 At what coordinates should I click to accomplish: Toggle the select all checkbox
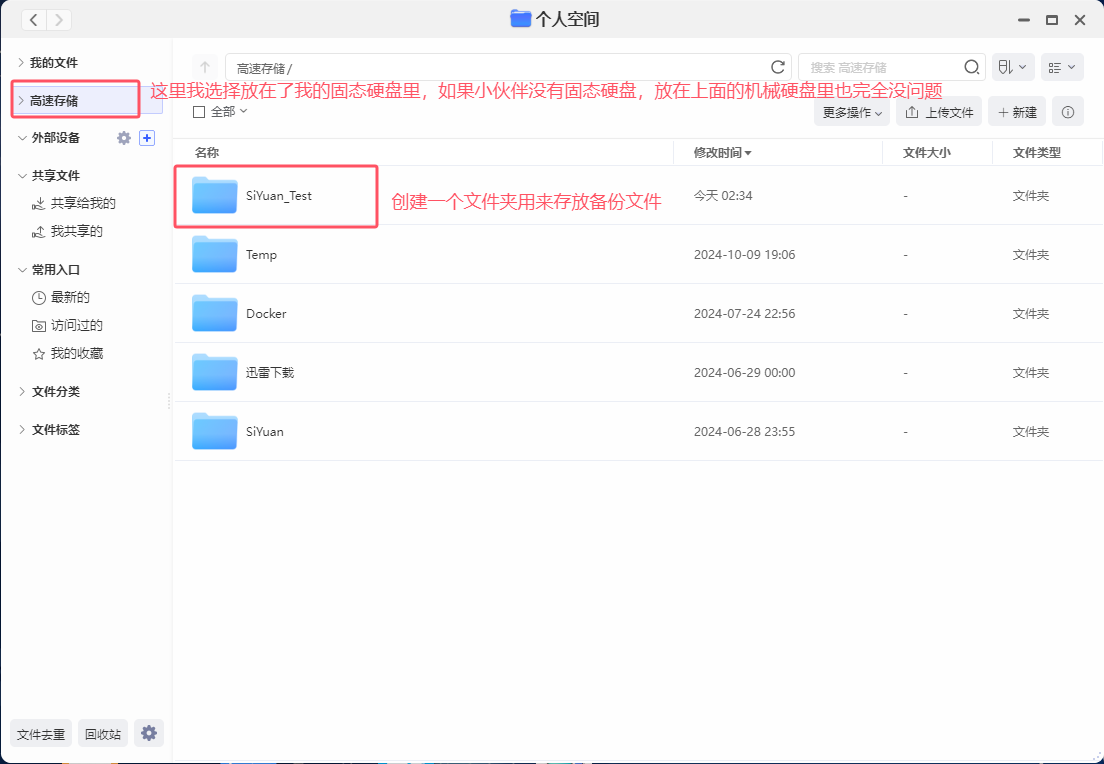click(x=199, y=112)
